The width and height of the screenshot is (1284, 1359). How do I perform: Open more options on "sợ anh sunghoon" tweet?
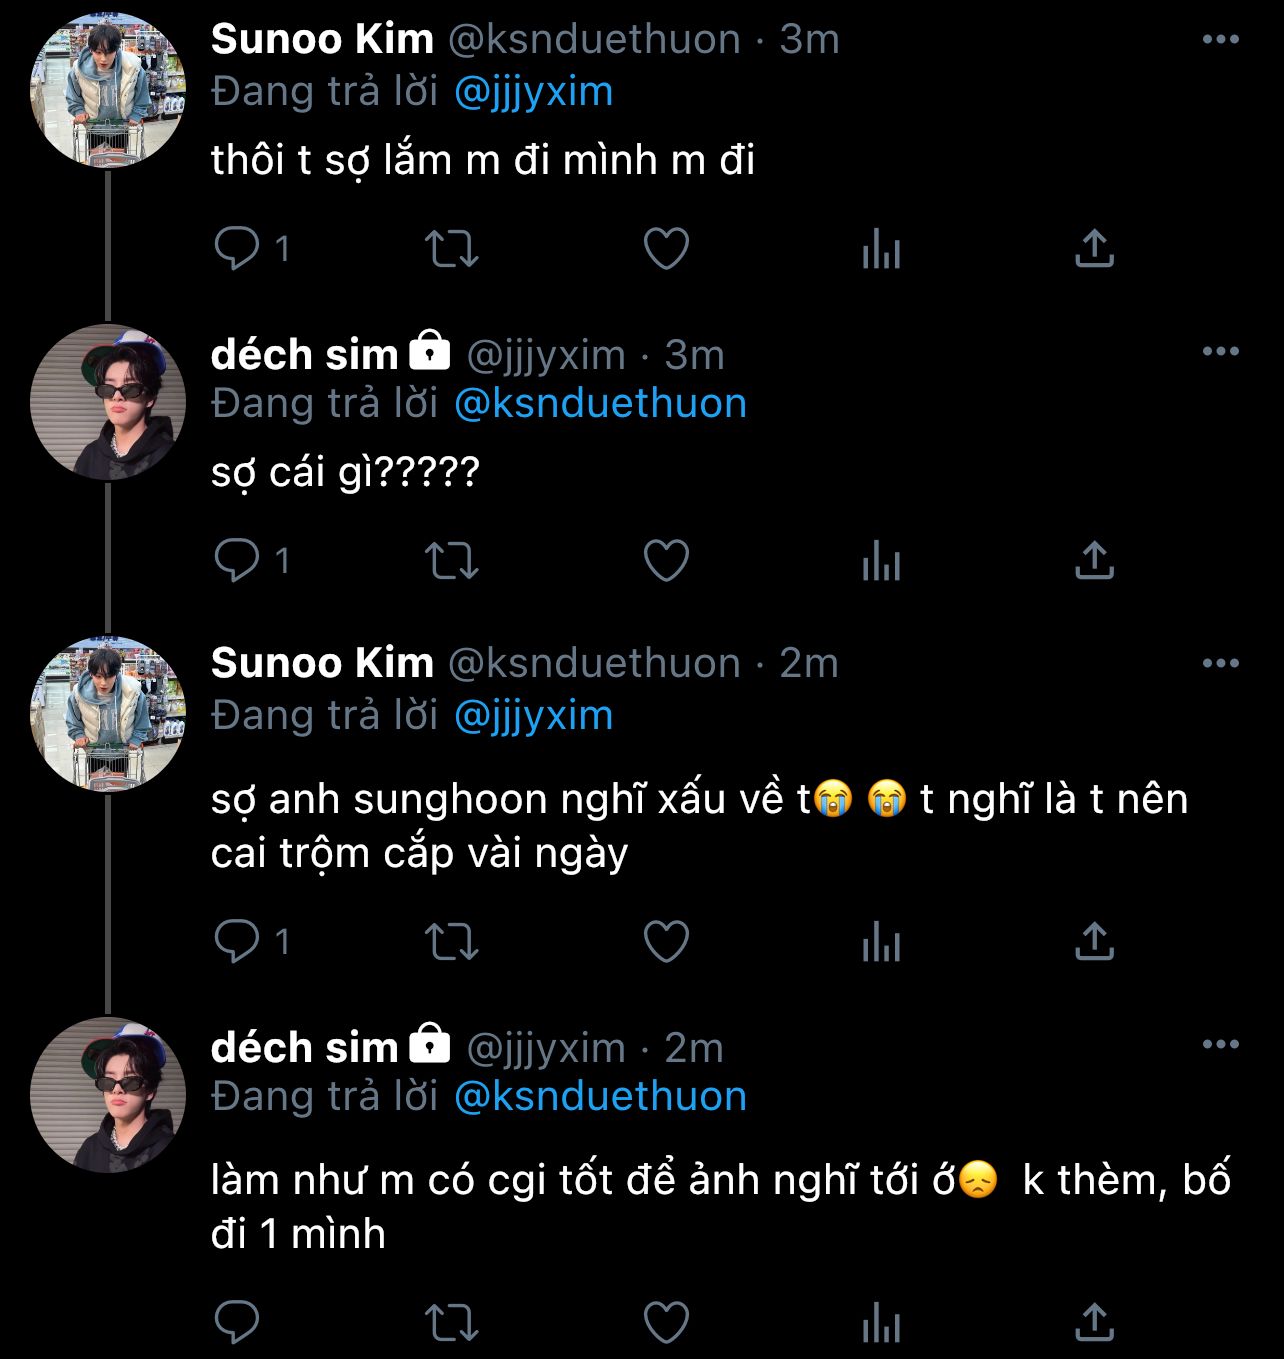1220,664
